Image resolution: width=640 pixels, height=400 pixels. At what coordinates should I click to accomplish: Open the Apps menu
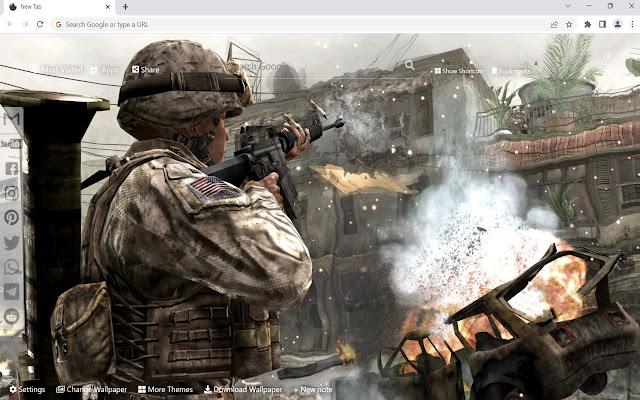(104, 70)
